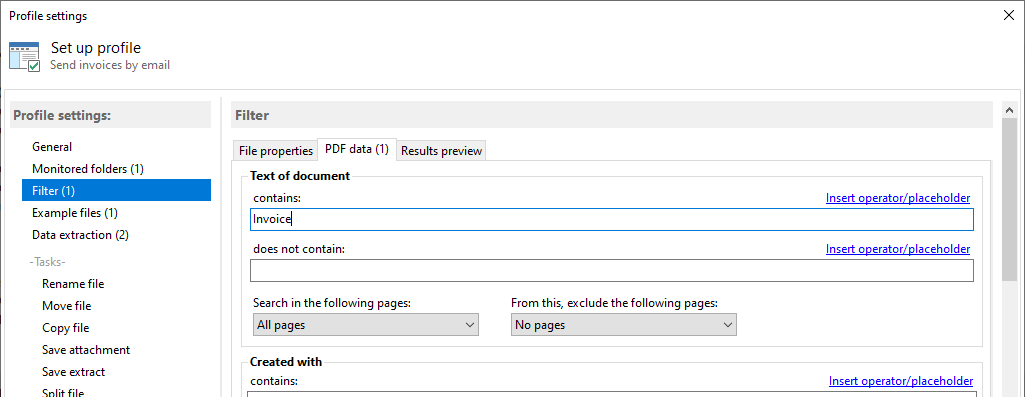The height and width of the screenshot is (397, 1025).
Task: Open the Move file task
Action: tap(67, 305)
